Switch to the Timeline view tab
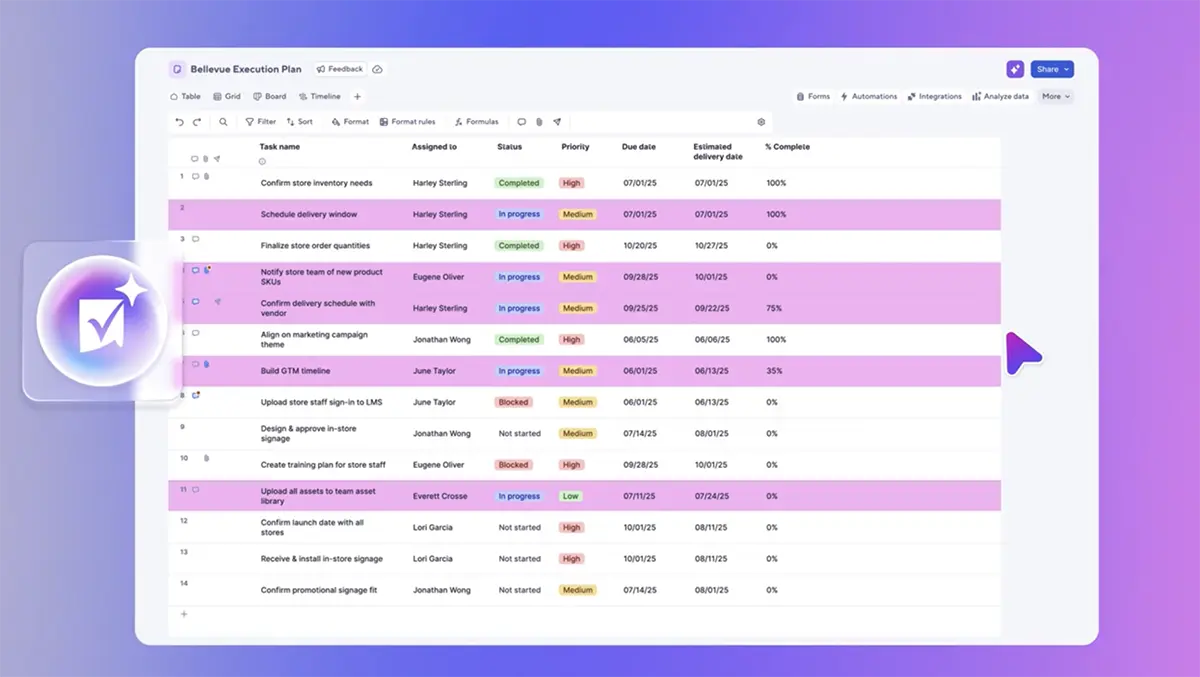 [x=320, y=97]
